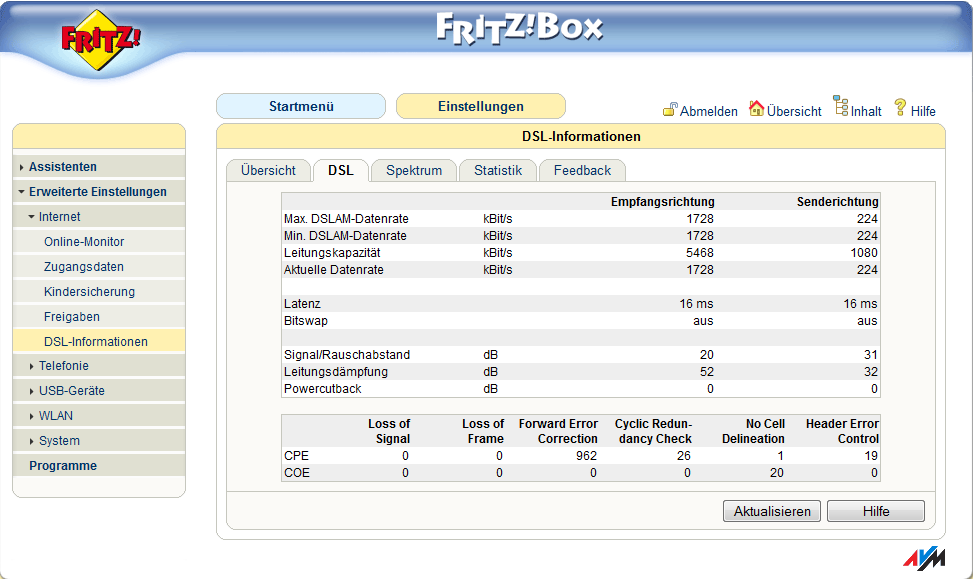Click the Aktuelle Datenrate row label
The height and width of the screenshot is (579, 973).
point(334,270)
